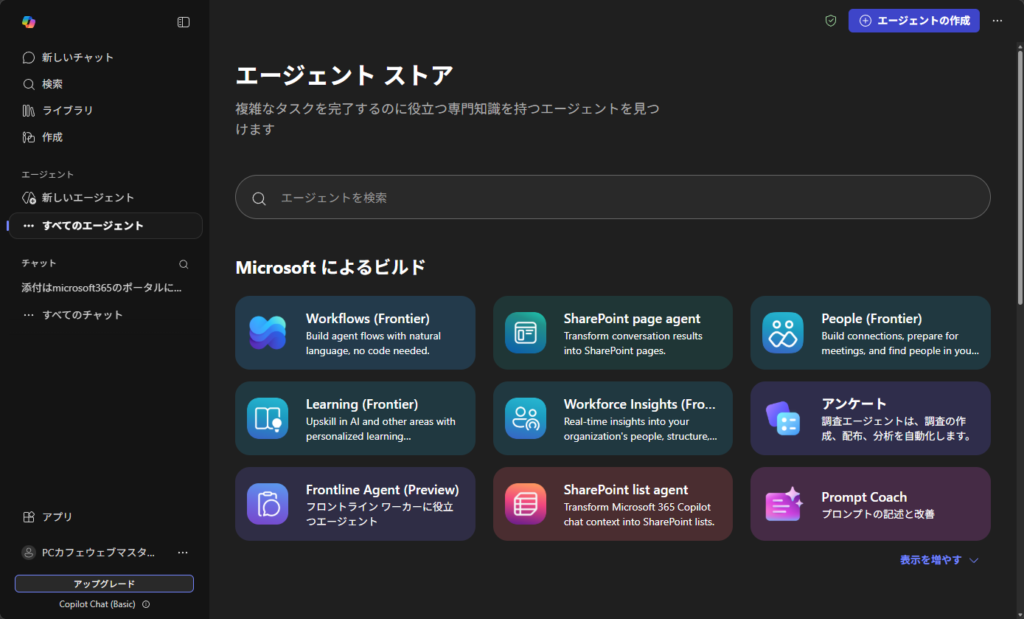This screenshot has width=1024, height=619.
Task: Open the Workflows (Frontier) agent card
Action: coord(355,333)
